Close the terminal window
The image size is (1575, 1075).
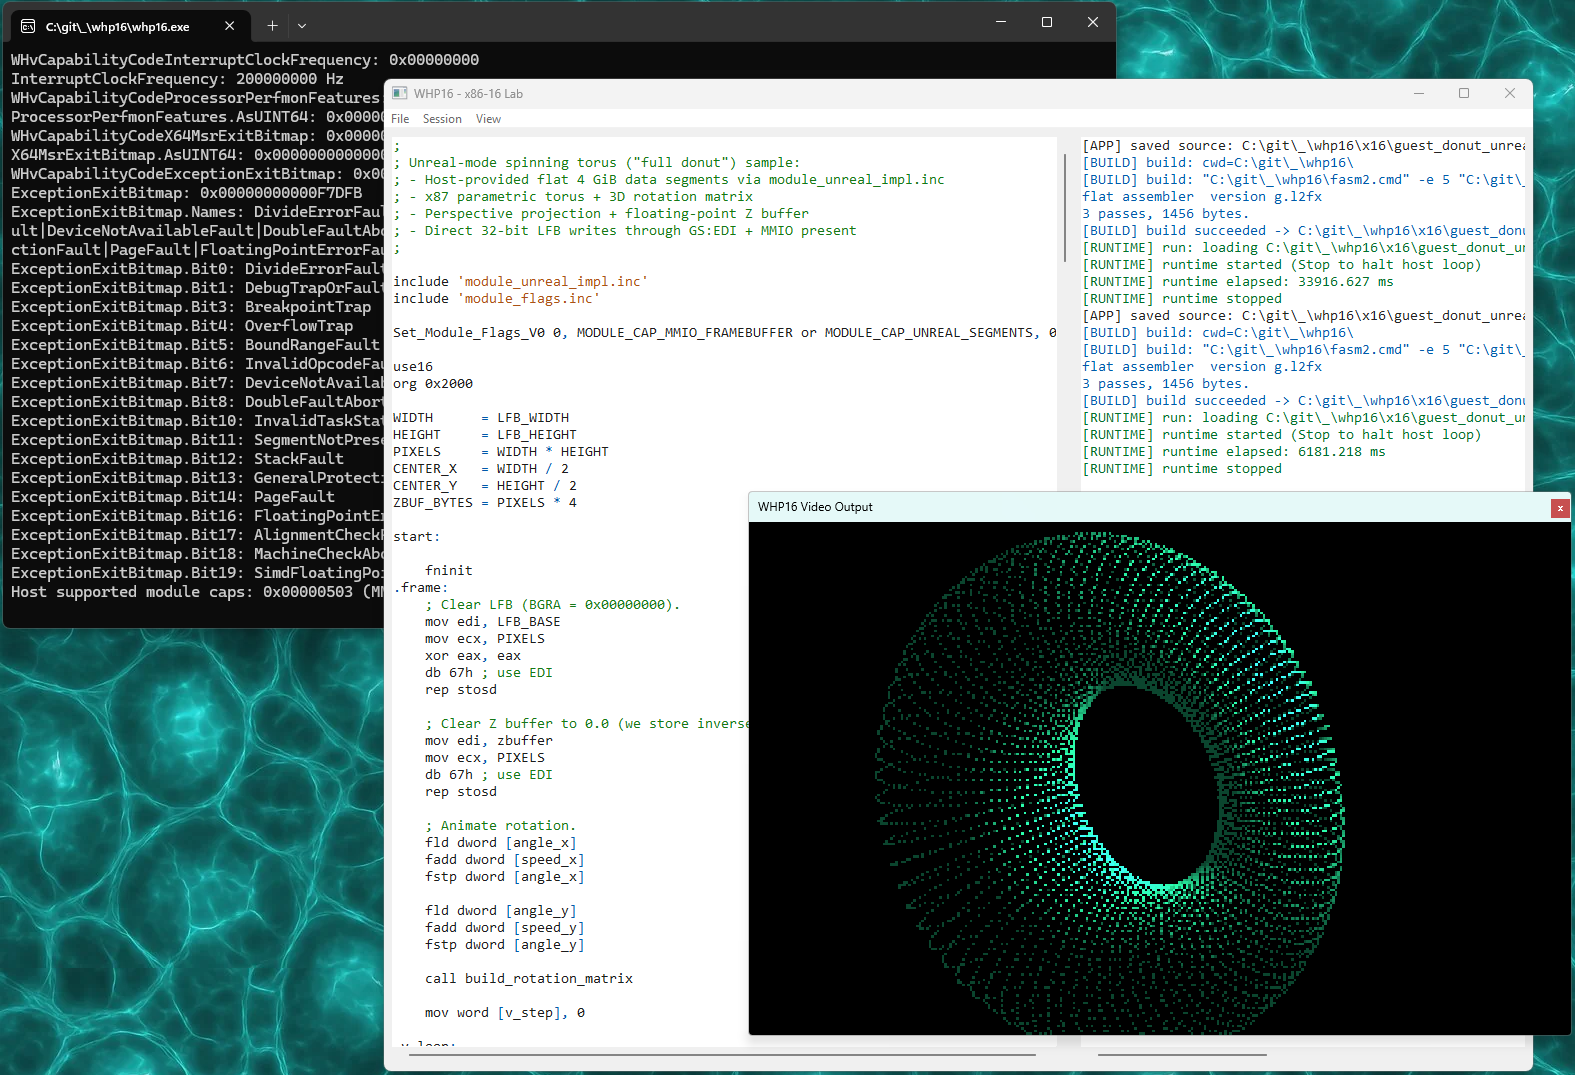[x=1093, y=22]
